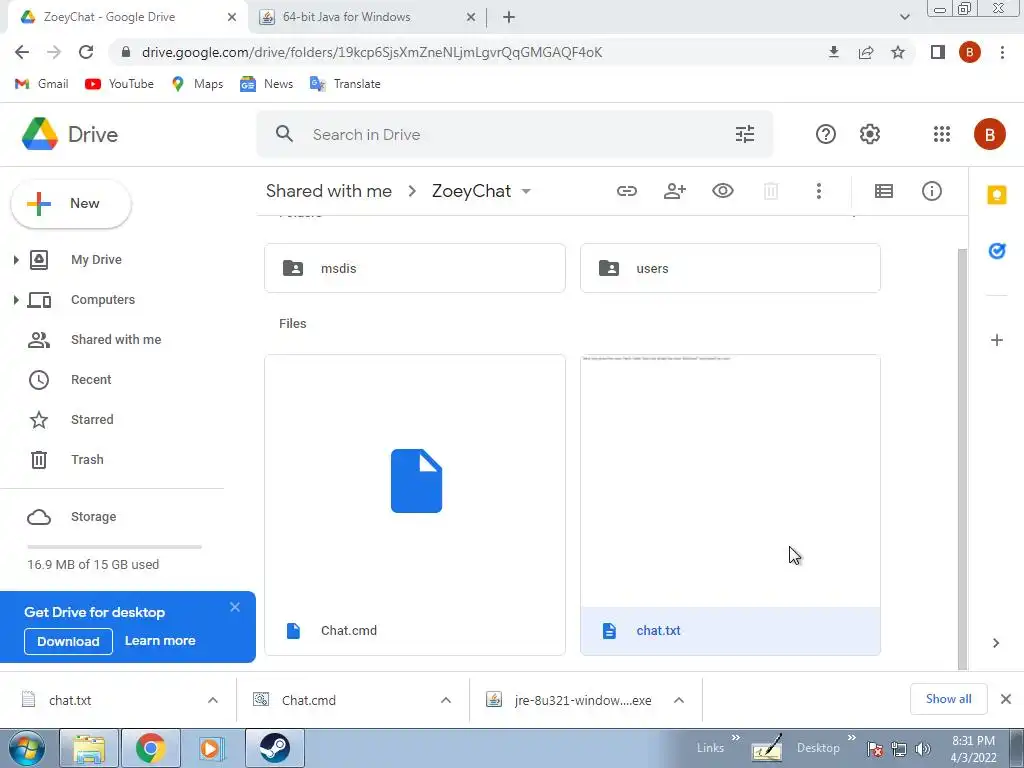The height and width of the screenshot is (768, 1024).
Task: Open the Windows Start menu
Action: click(x=26, y=748)
